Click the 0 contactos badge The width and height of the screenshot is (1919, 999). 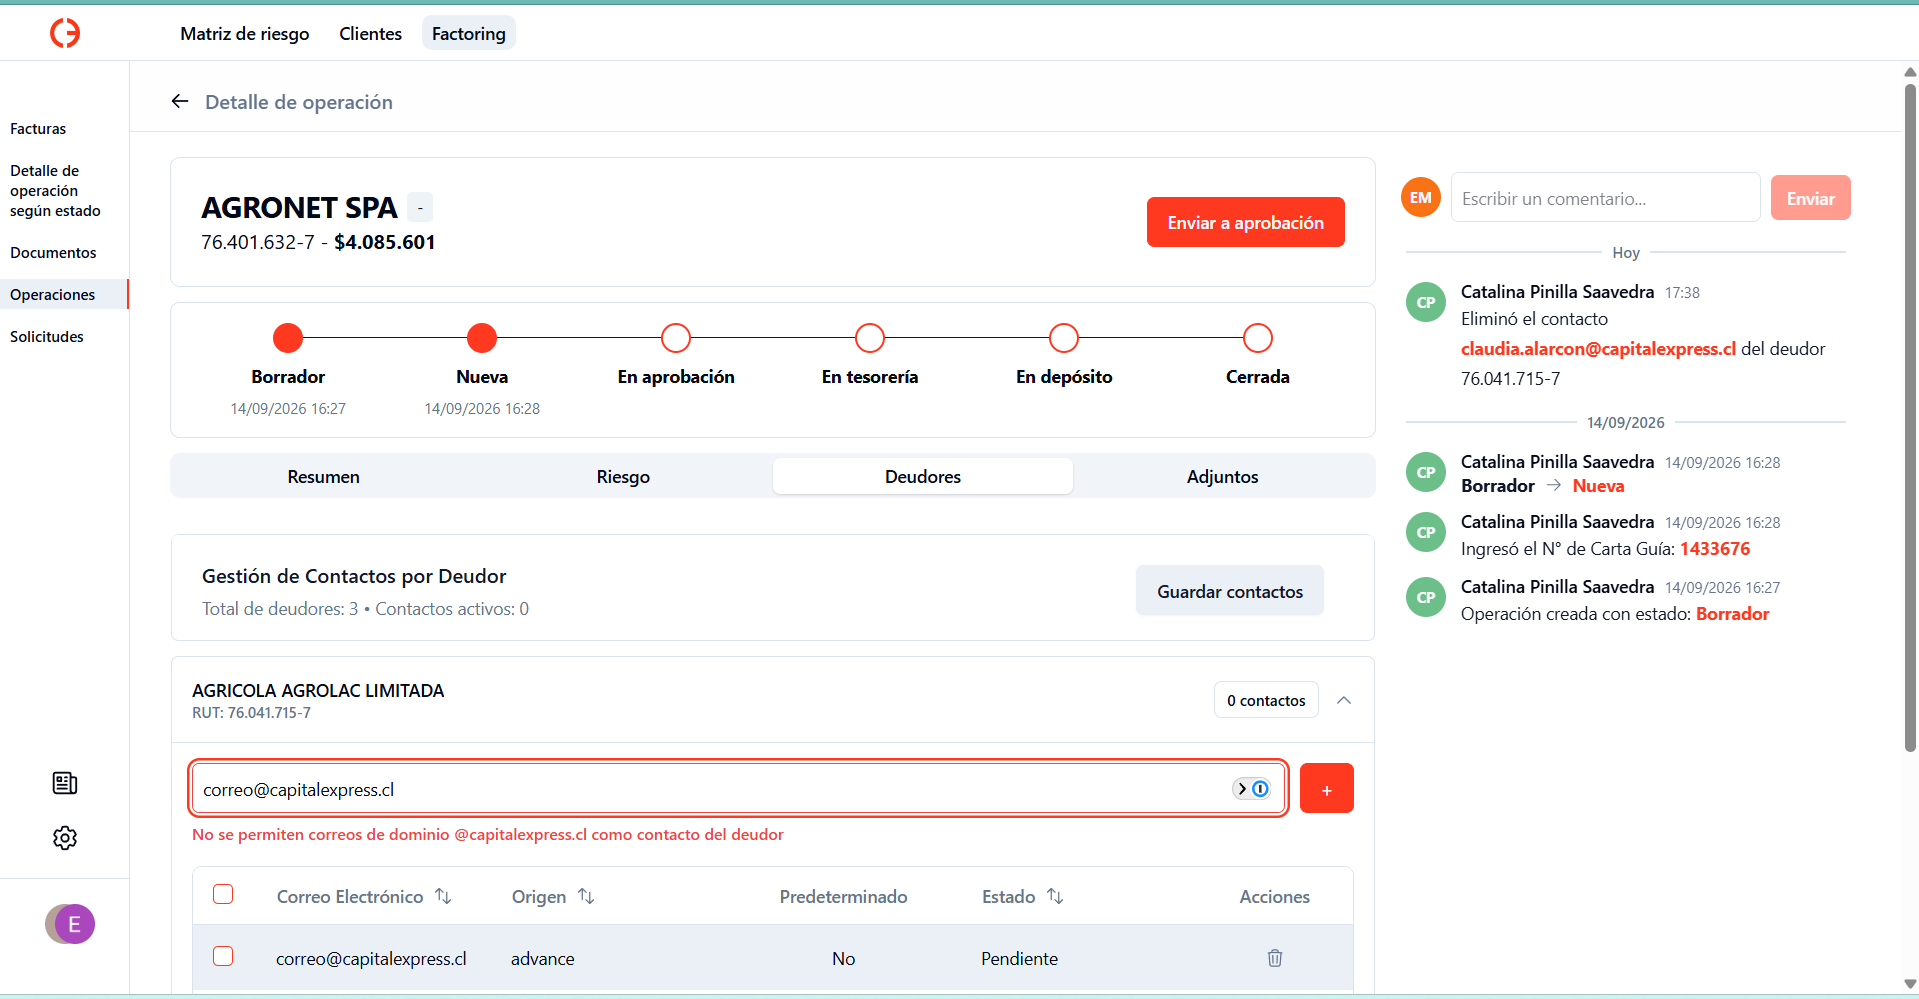(1266, 700)
